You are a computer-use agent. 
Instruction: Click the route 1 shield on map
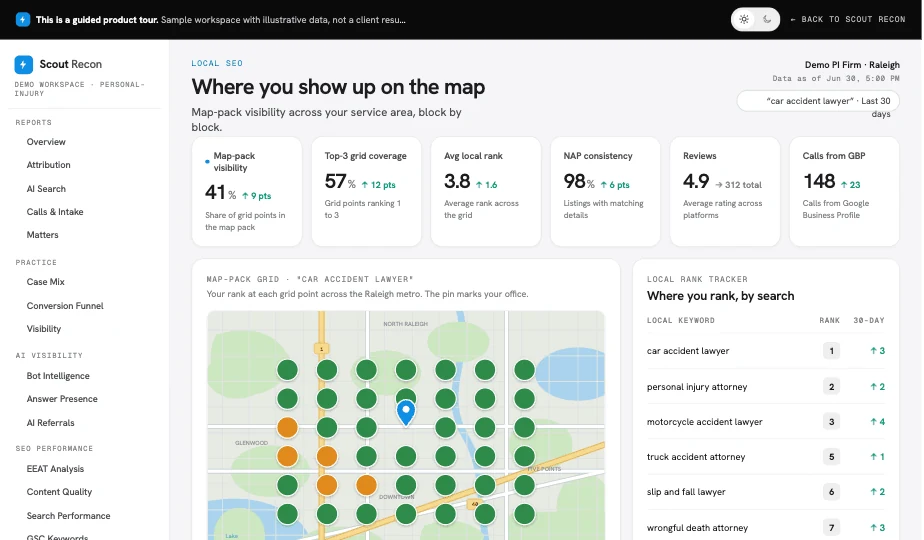[321, 348]
